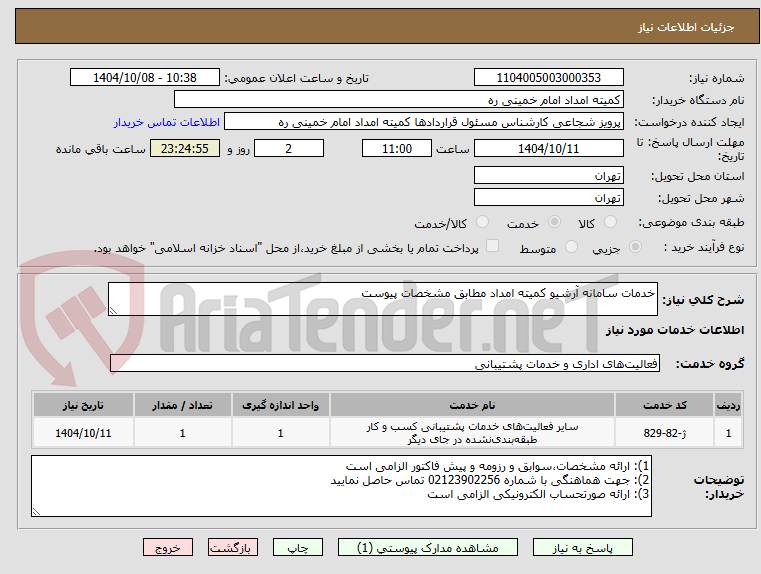Click the remaining time field 23:24:55
The image size is (761, 574).
(185, 148)
